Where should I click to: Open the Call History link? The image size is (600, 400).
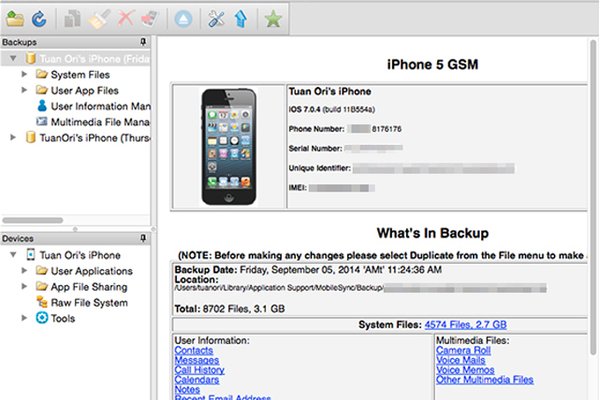point(199,370)
